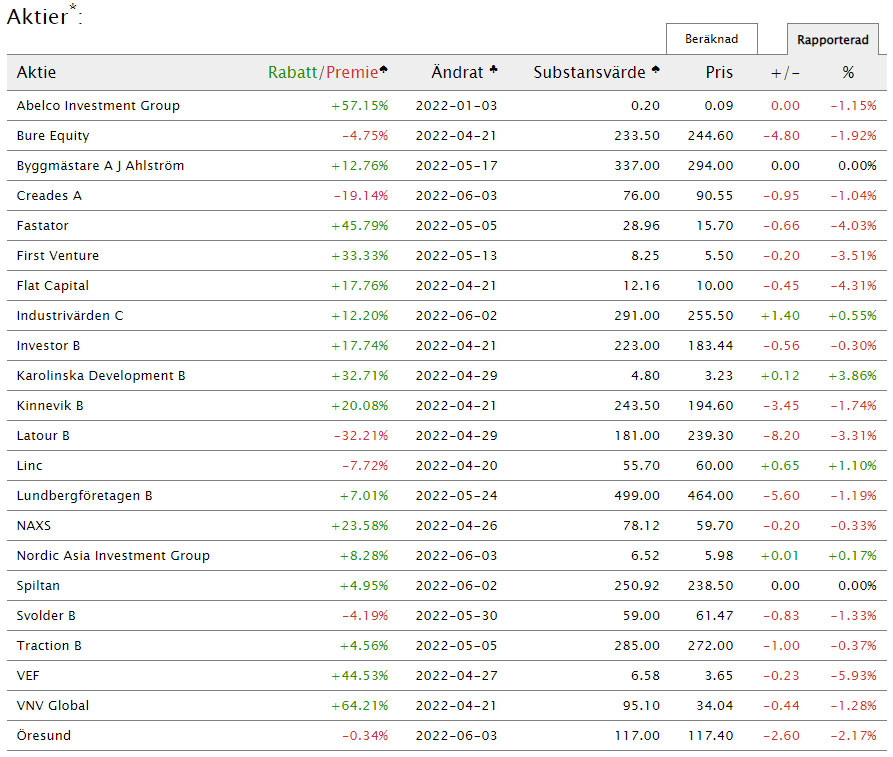Select the Rapporterad tab
The width and height of the screenshot is (893, 757).
pos(832,40)
